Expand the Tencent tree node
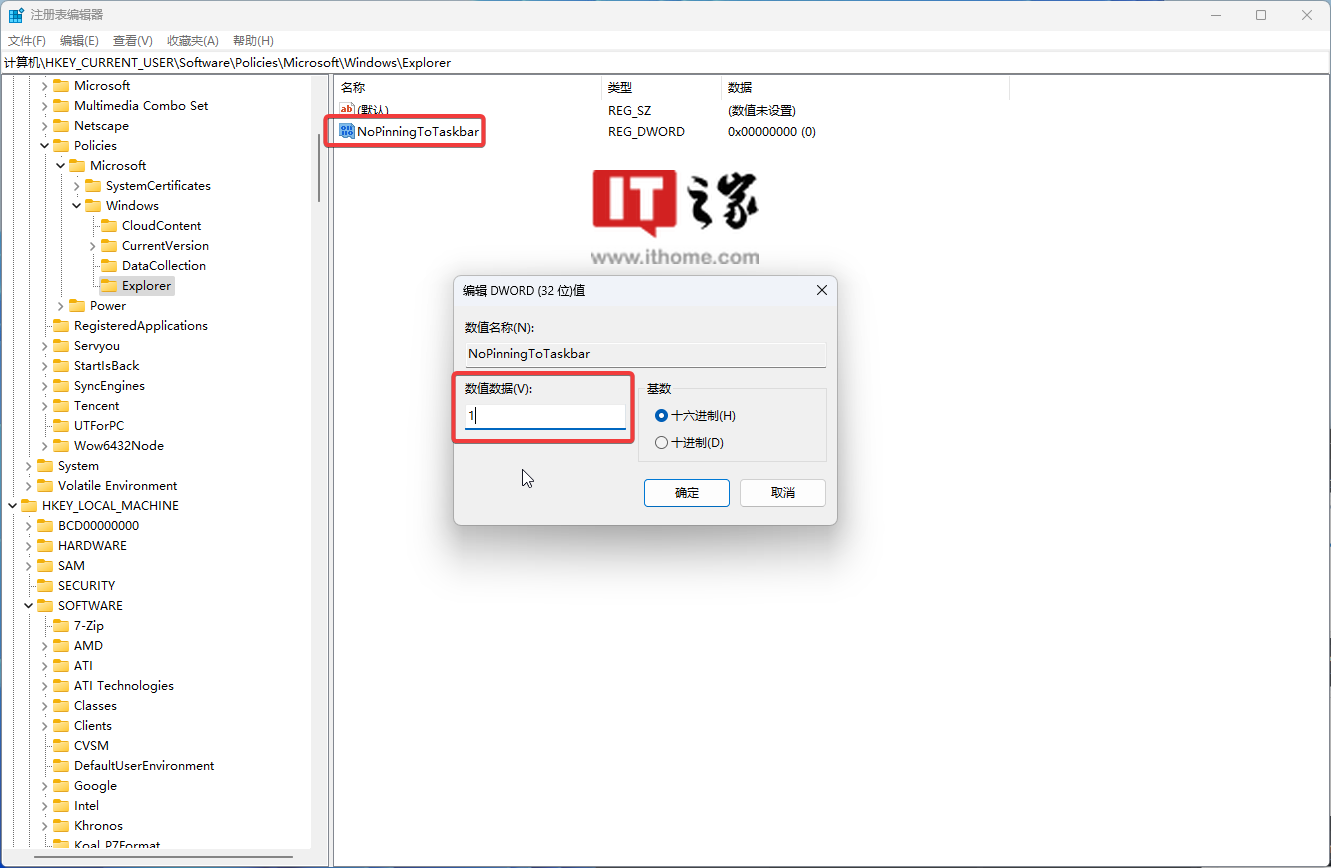 tap(45, 406)
